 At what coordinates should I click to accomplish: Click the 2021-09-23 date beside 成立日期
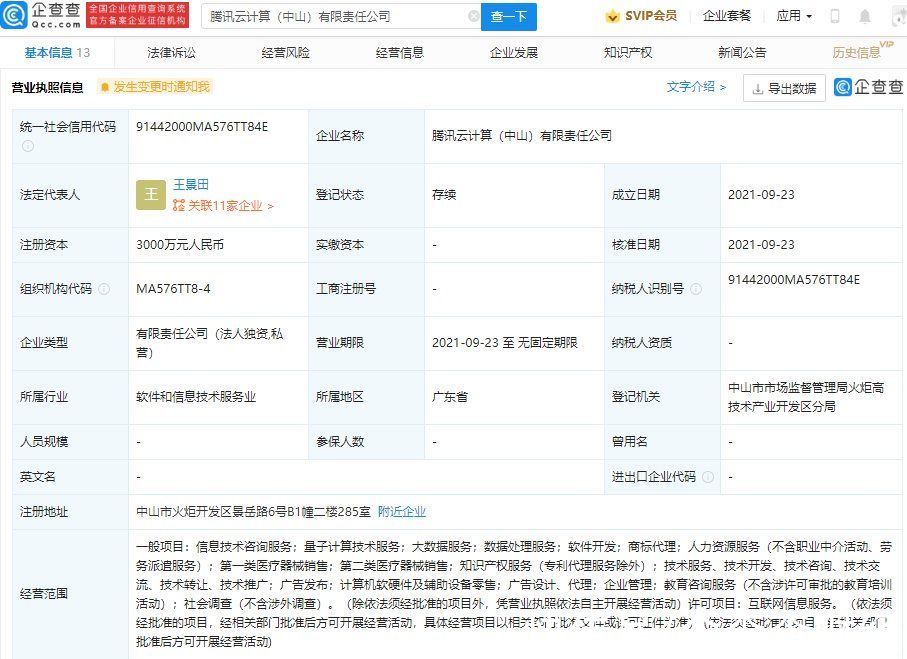click(x=761, y=195)
